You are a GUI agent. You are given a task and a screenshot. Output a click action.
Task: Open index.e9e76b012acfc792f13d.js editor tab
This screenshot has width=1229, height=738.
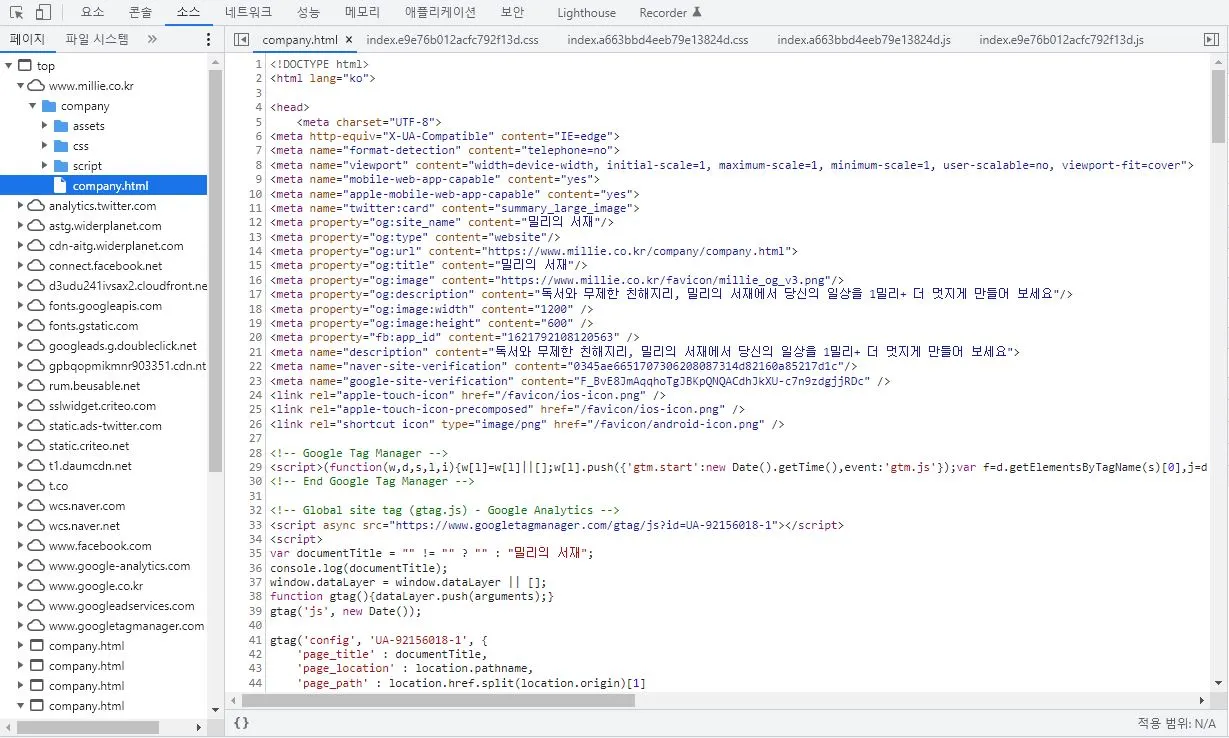[x=1061, y=40]
